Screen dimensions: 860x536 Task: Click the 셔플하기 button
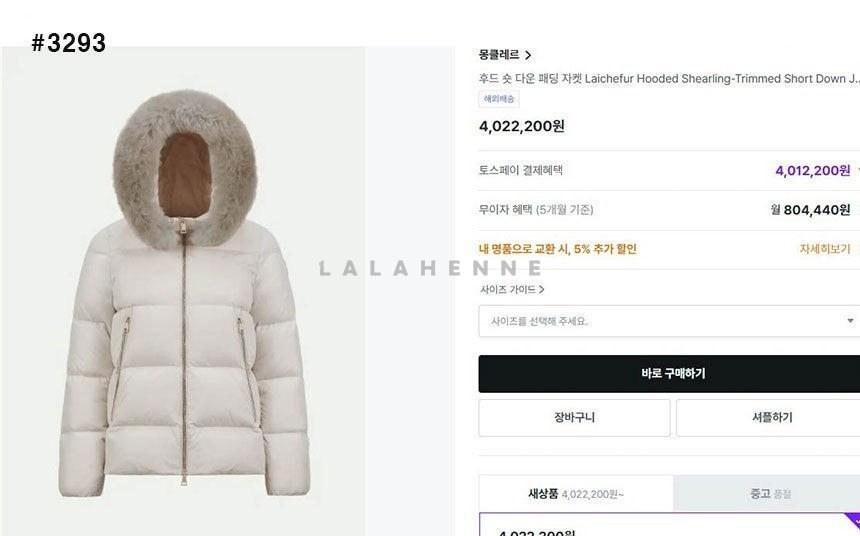pyautogui.click(x=768, y=418)
